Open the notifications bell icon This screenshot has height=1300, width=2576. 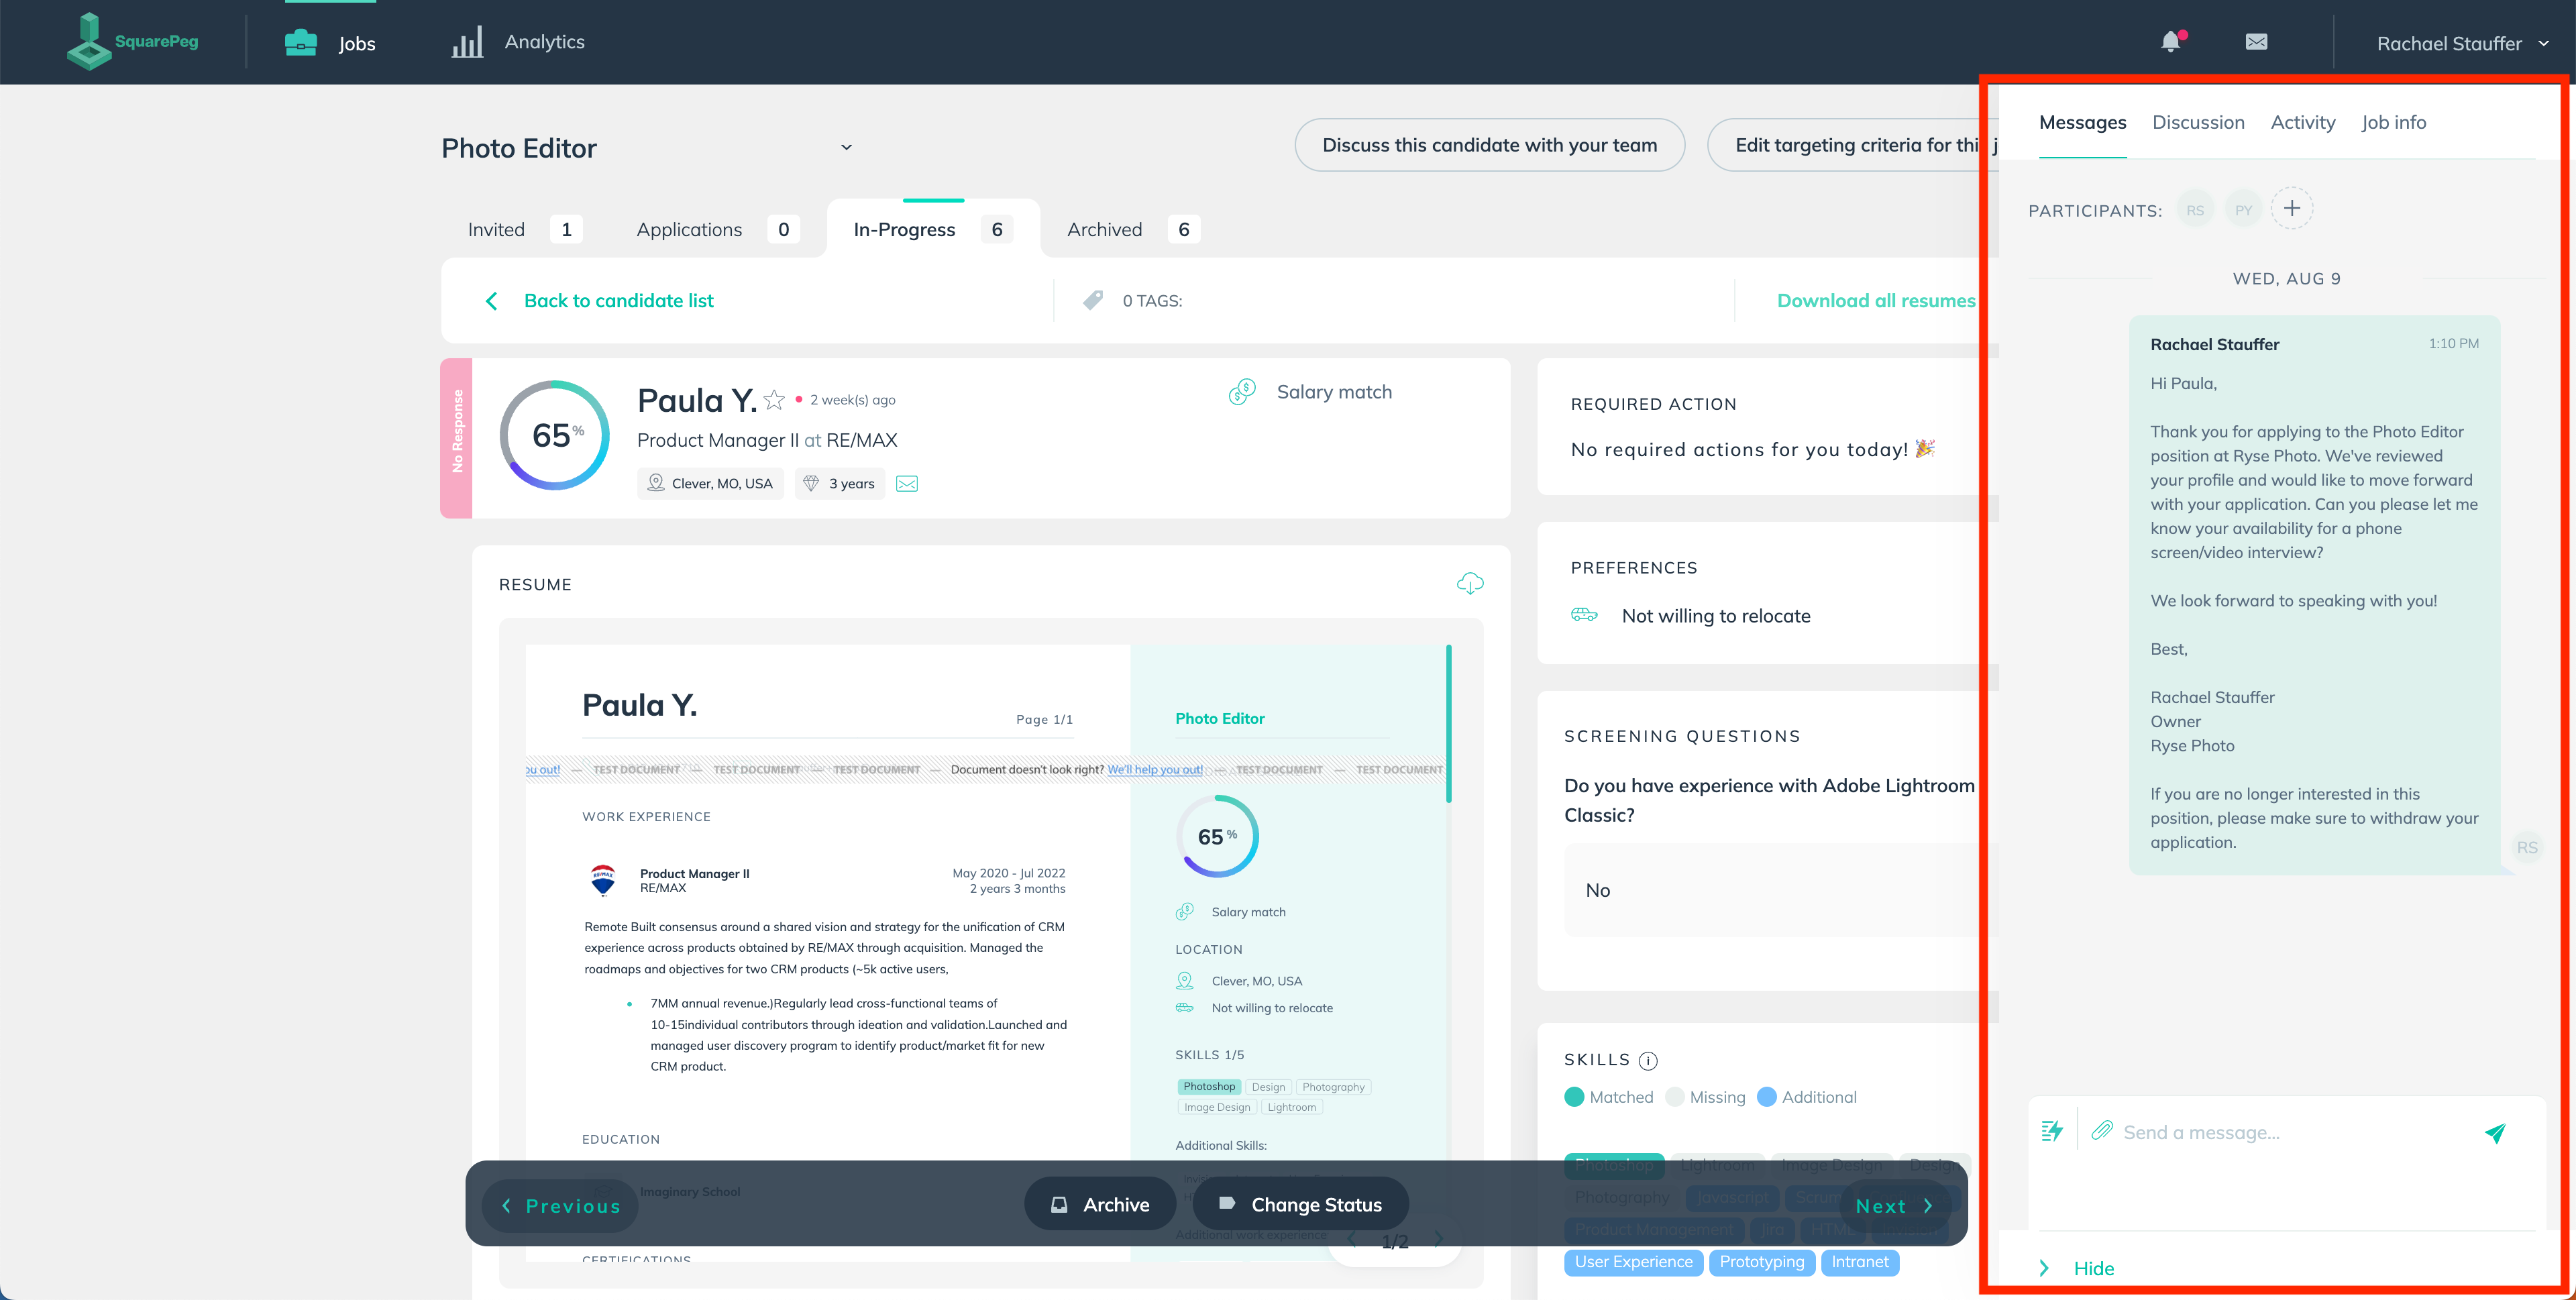pyautogui.click(x=2171, y=42)
